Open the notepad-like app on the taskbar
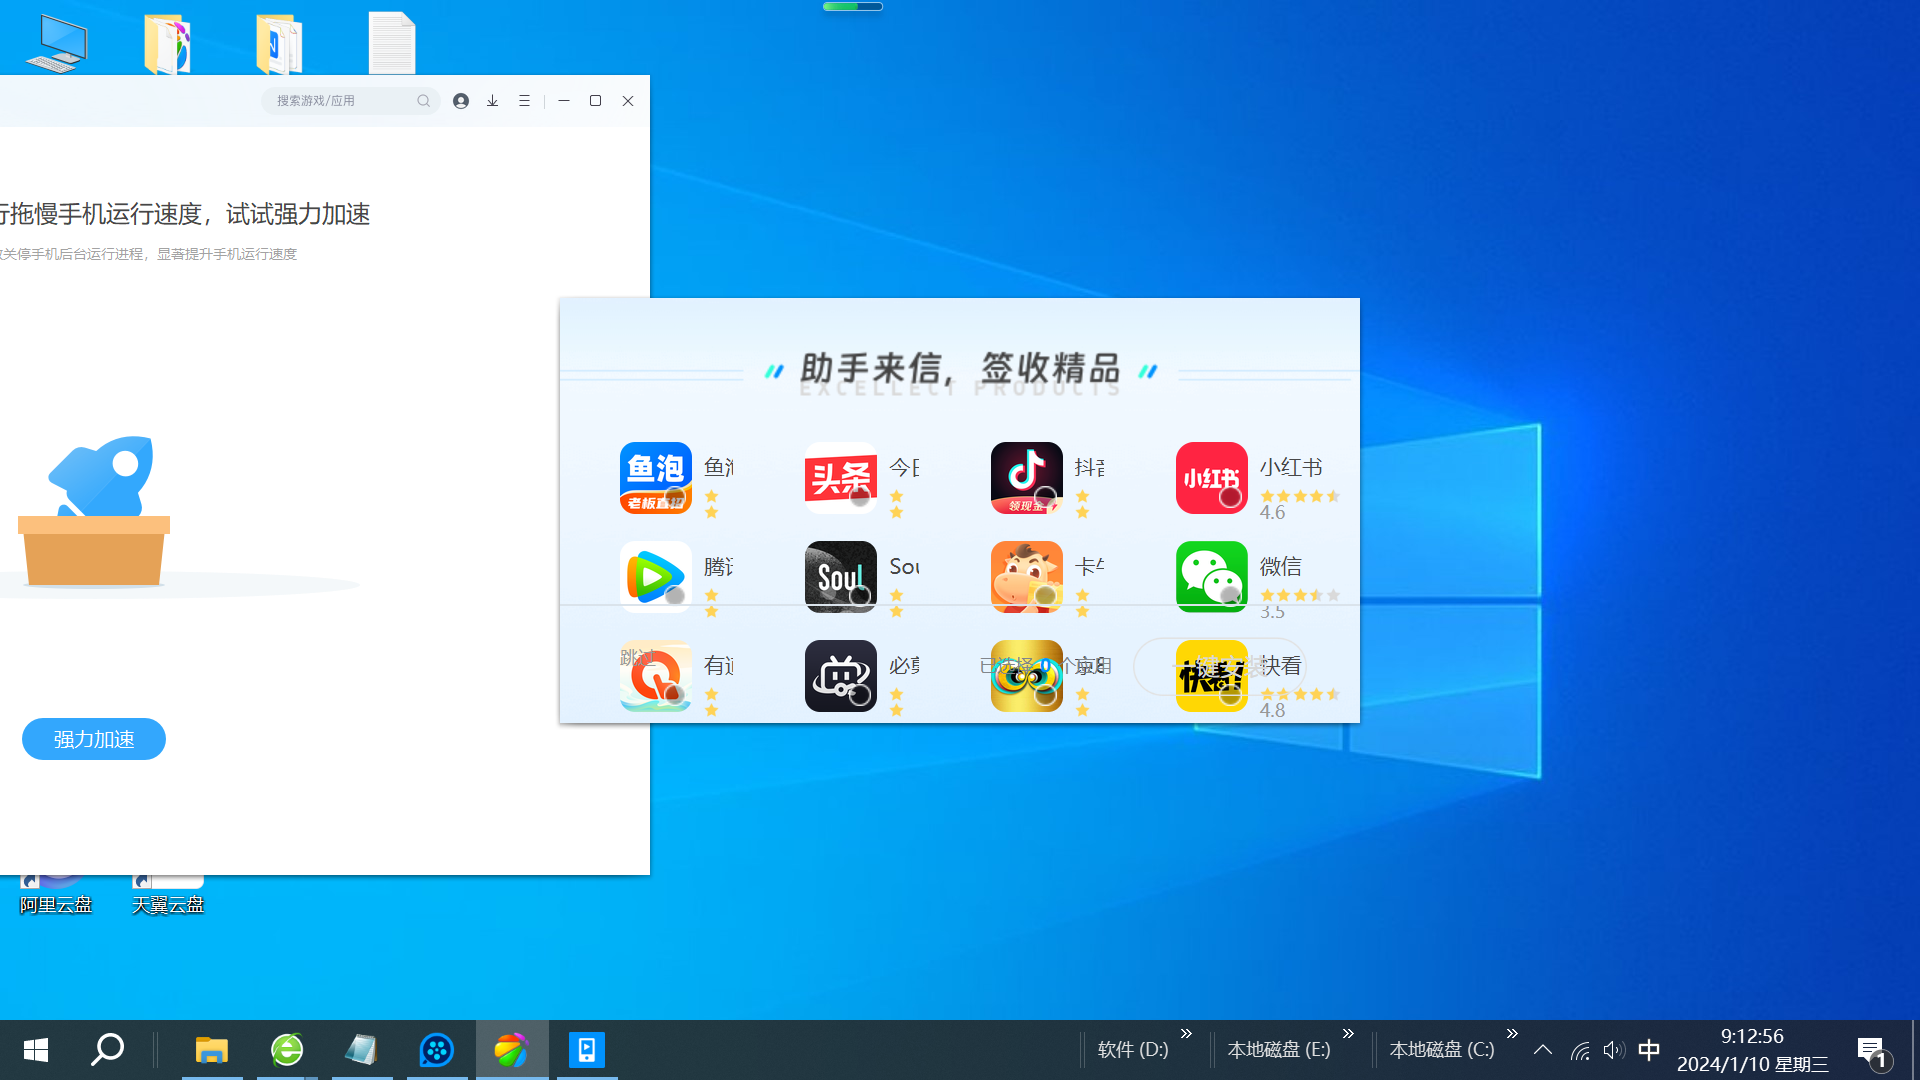This screenshot has width=1920, height=1080. 361,1050
